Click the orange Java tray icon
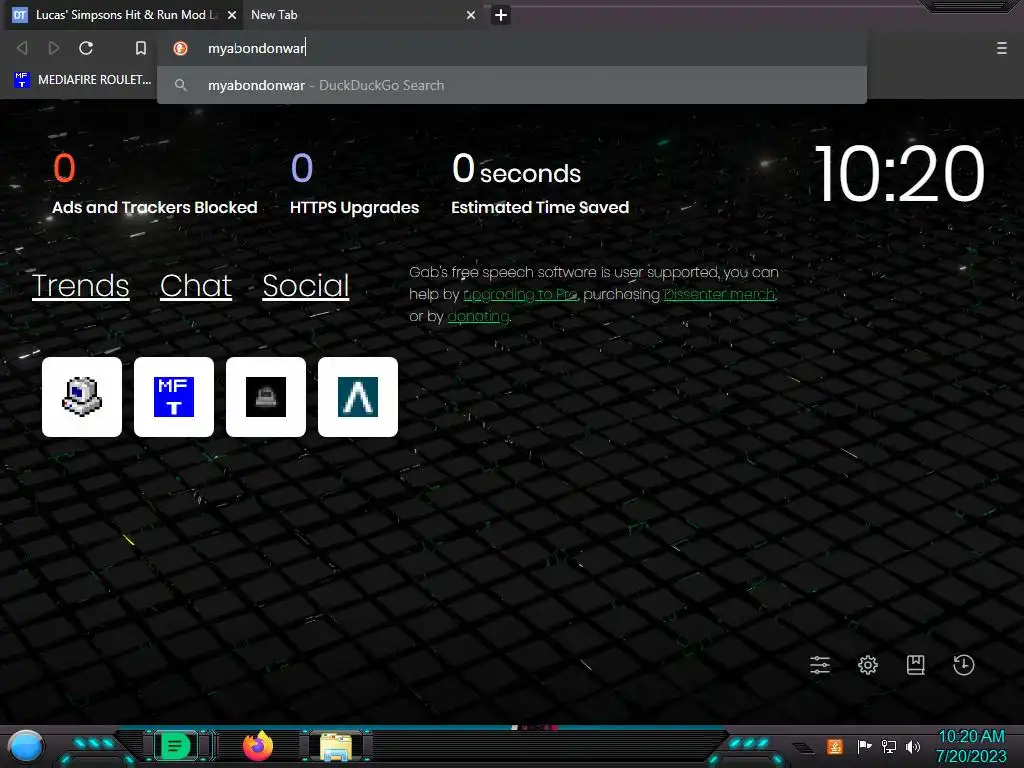The image size is (1024, 768). 835,746
